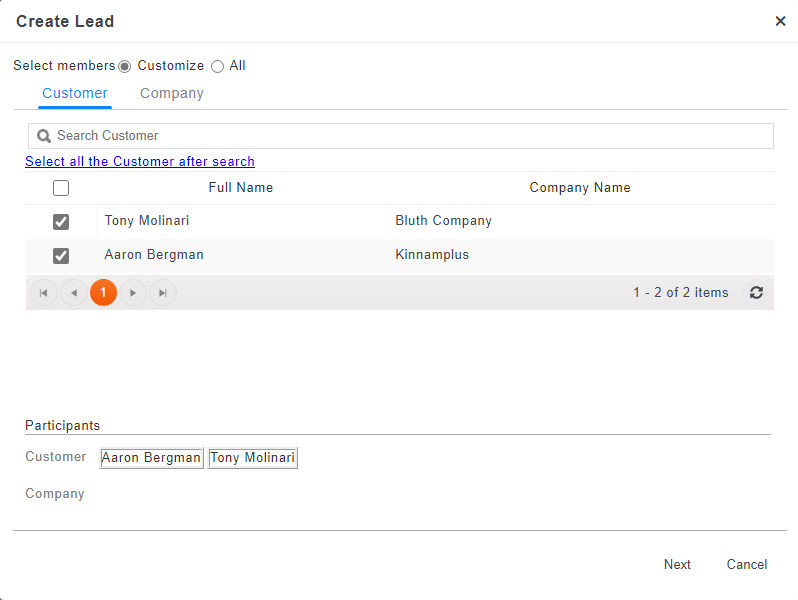Click Select all the Customer after search
This screenshot has width=798, height=600.
coord(140,162)
